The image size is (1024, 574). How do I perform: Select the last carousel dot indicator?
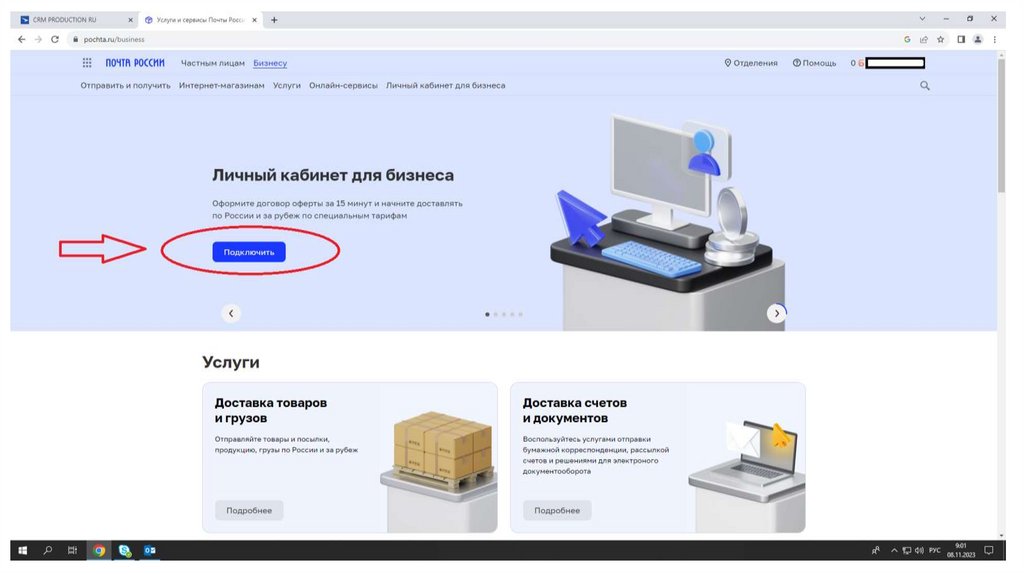click(x=520, y=314)
